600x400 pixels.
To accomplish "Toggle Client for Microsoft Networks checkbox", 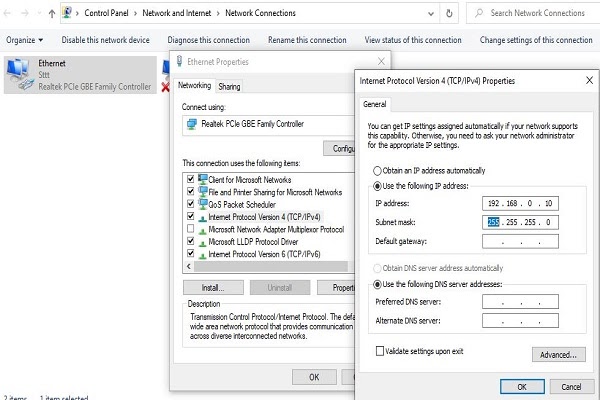I will [190, 179].
